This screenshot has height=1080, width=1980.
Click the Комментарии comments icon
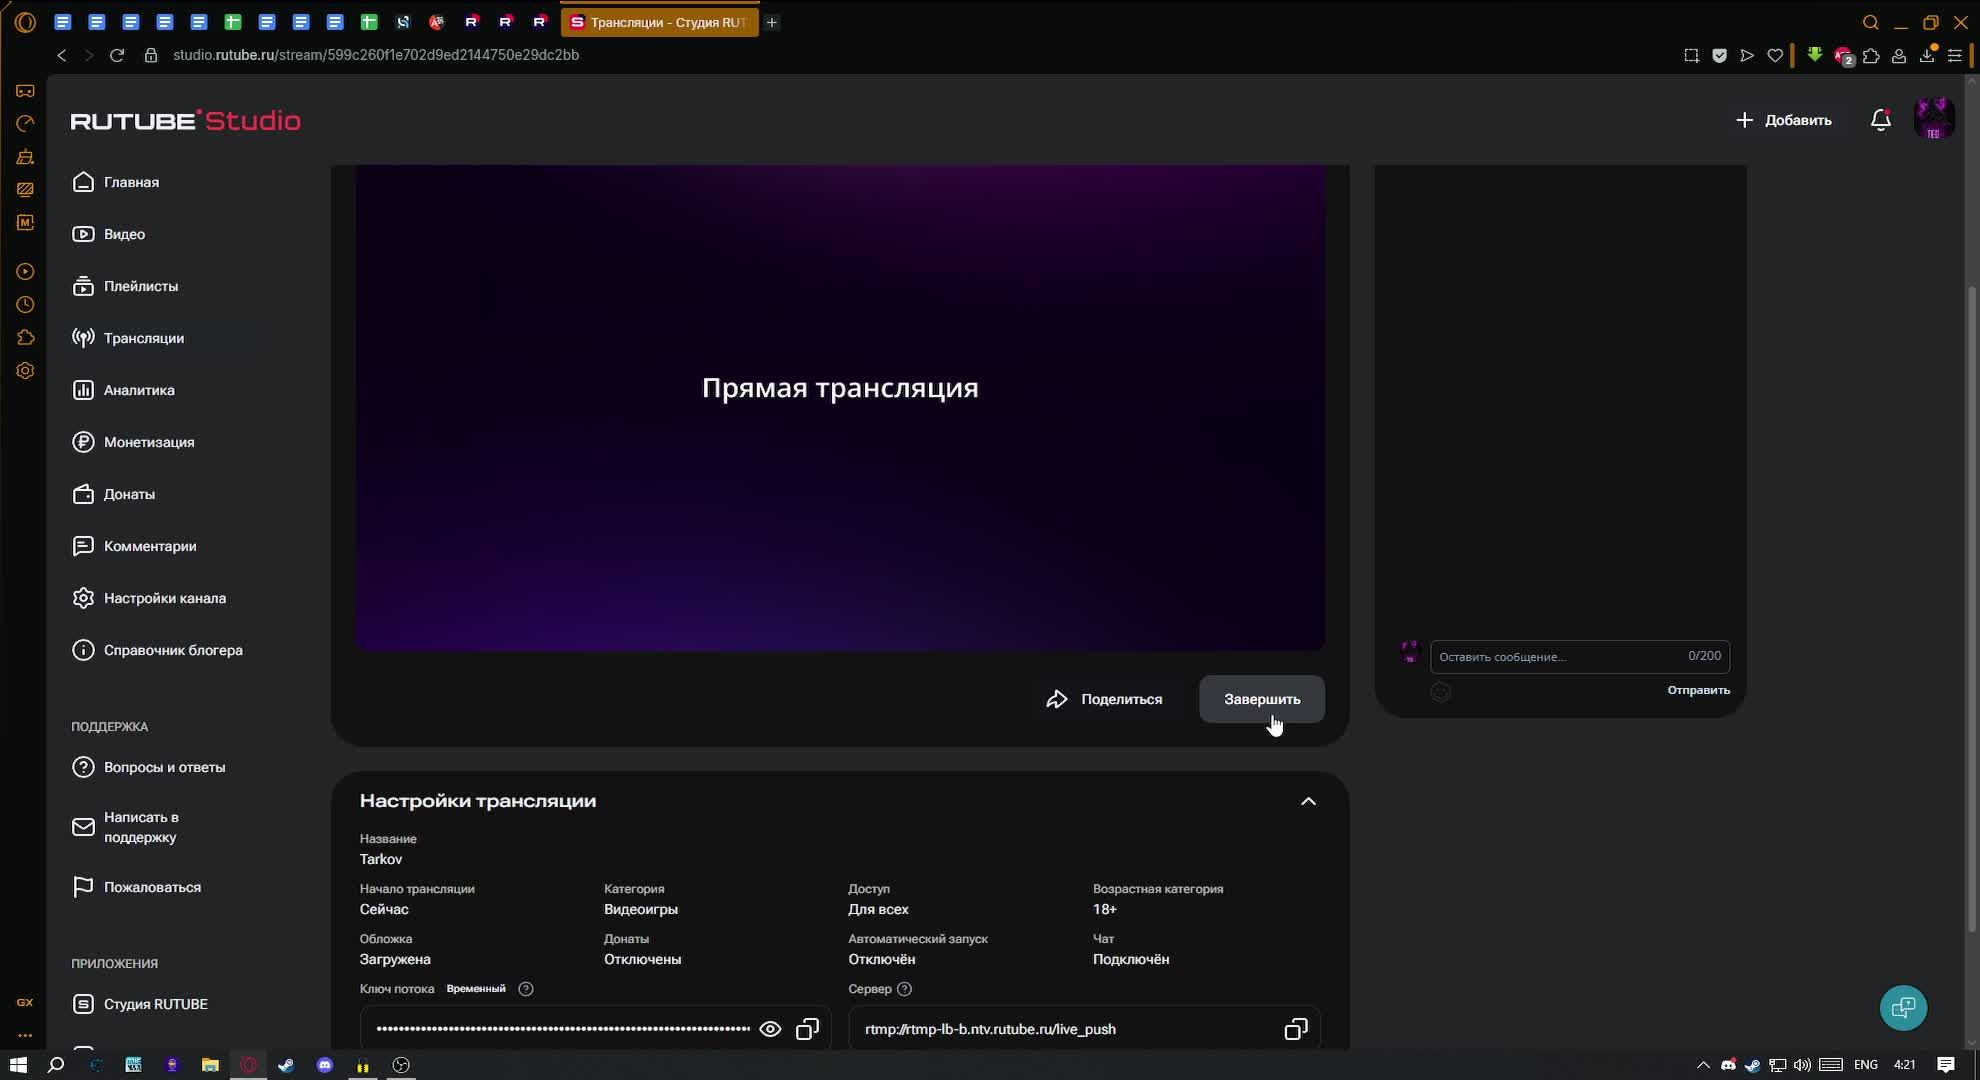coord(83,545)
